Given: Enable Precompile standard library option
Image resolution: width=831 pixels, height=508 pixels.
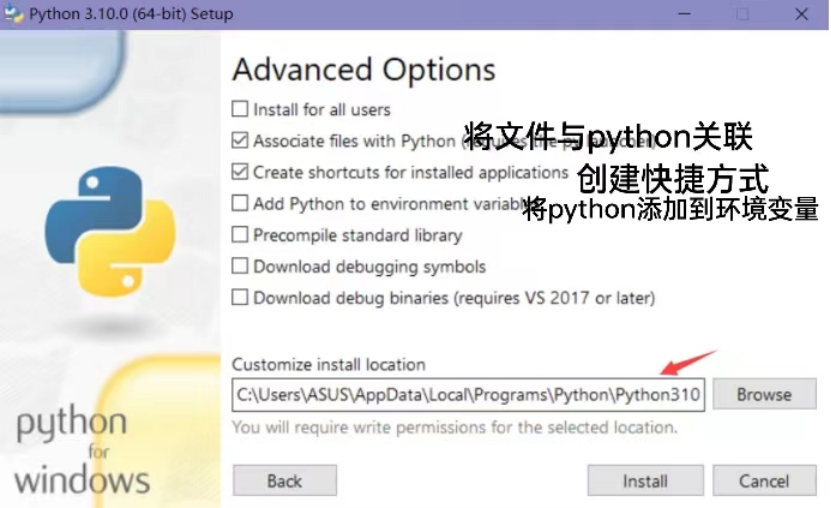Looking at the screenshot, I should click(x=240, y=234).
